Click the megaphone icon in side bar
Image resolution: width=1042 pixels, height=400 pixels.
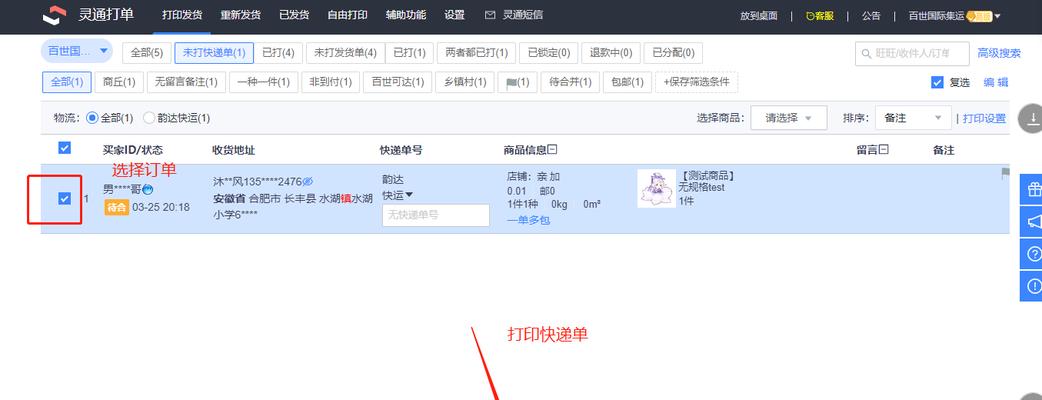point(1033,222)
